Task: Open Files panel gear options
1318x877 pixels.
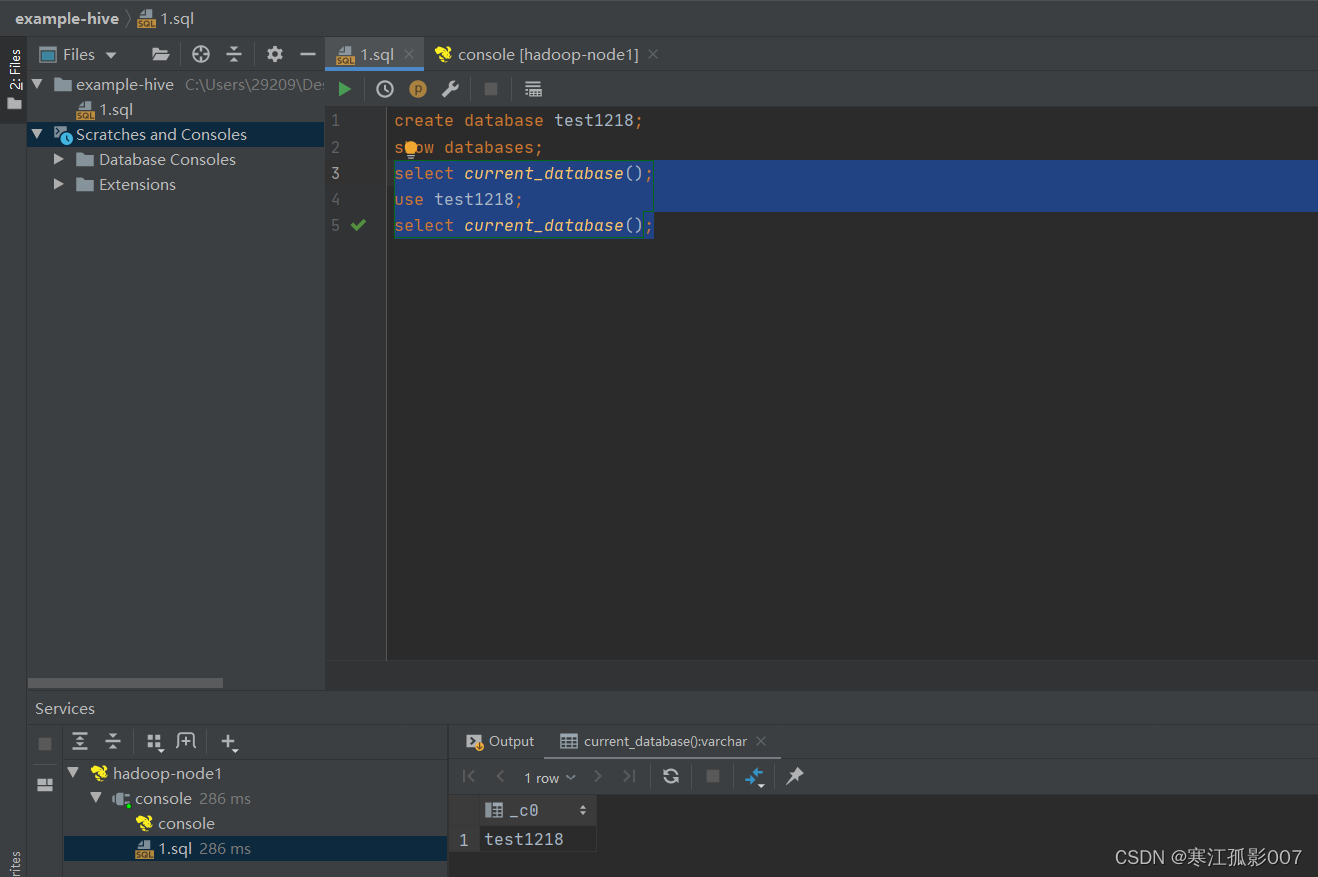Action: pos(275,54)
